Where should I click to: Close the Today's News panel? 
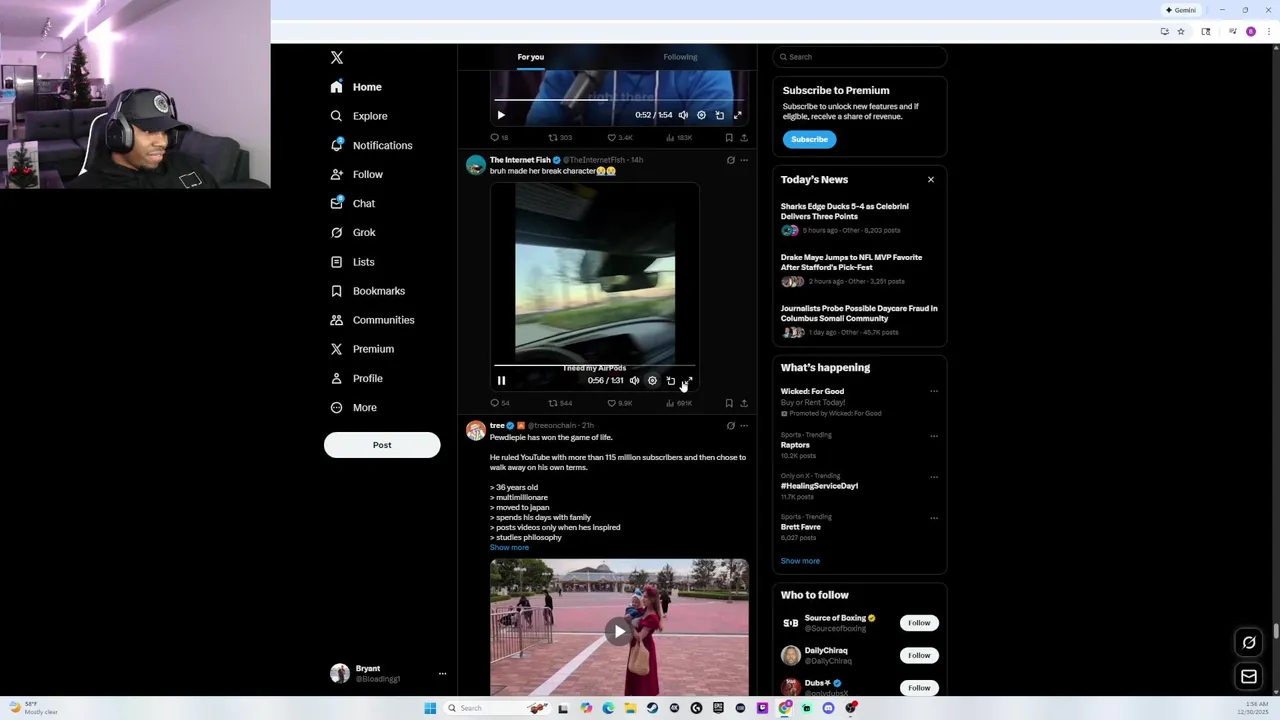click(931, 180)
